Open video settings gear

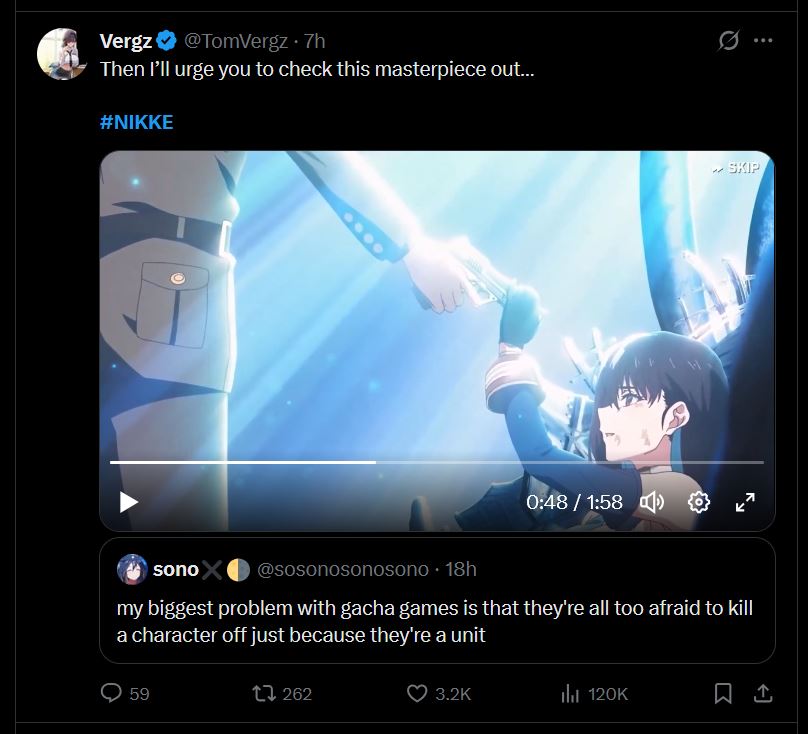click(699, 502)
